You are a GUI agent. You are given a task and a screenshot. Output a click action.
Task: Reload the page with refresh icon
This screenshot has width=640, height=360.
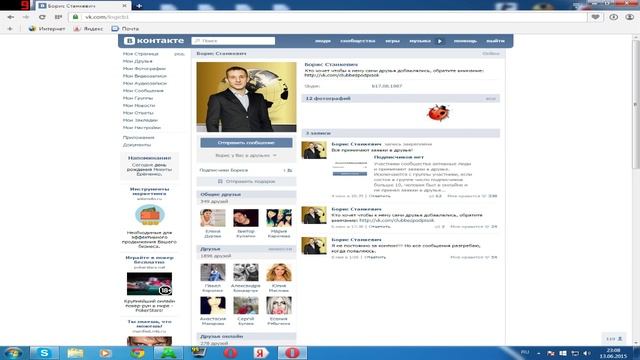point(42,17)
